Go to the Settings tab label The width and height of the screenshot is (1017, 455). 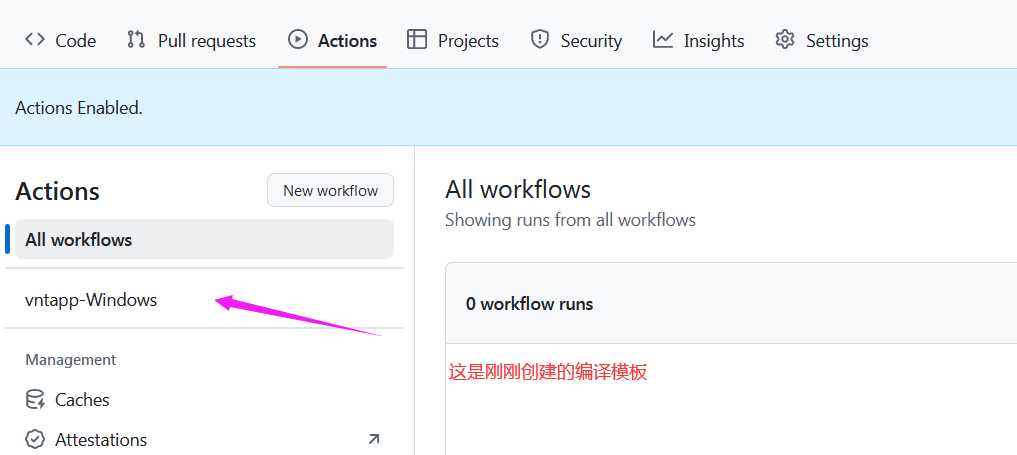[837, 41]
